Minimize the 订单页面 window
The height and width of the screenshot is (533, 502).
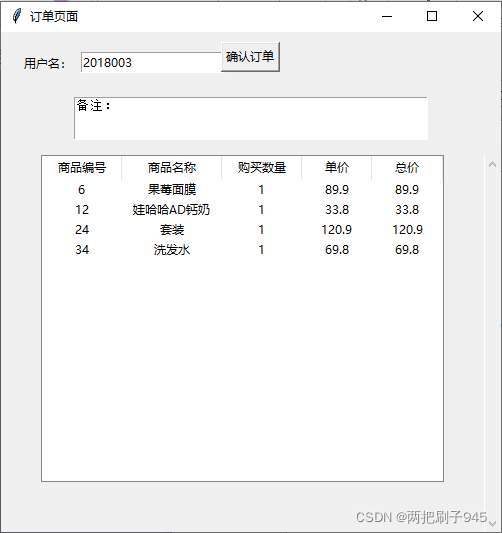pos(387,16)
